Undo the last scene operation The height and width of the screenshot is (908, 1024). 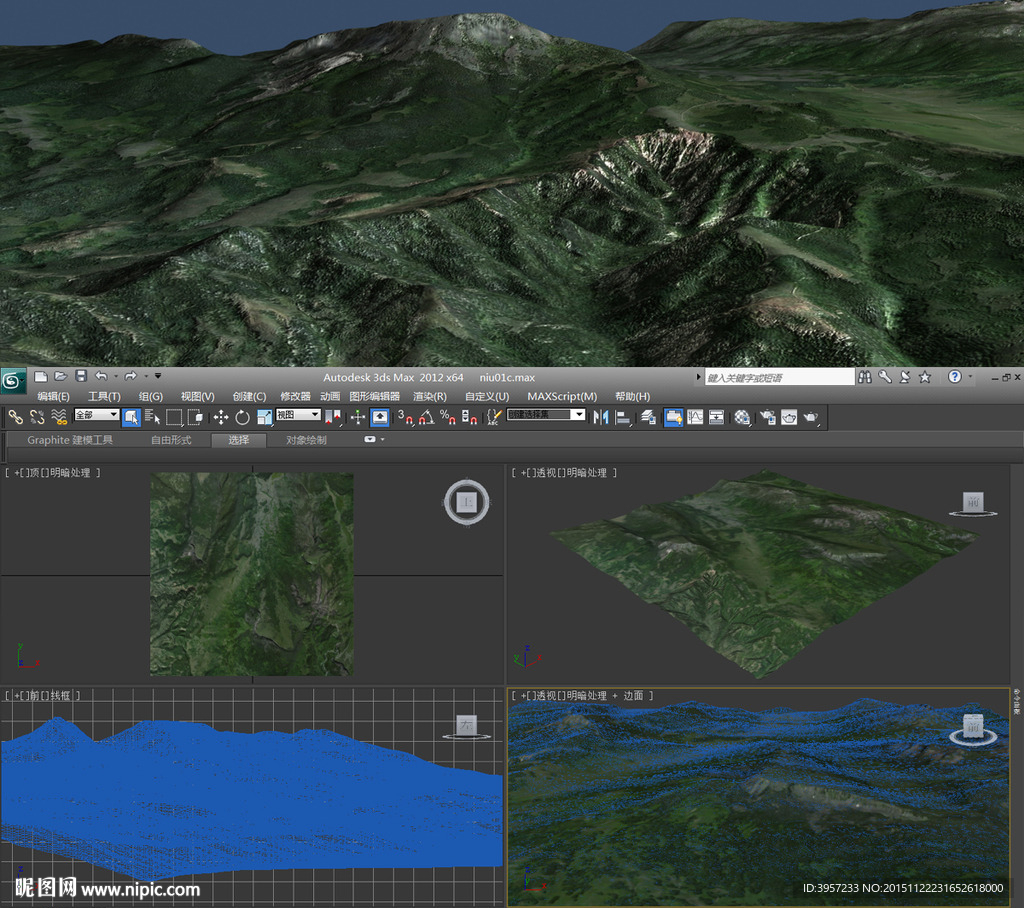click(x=101, y=376)
